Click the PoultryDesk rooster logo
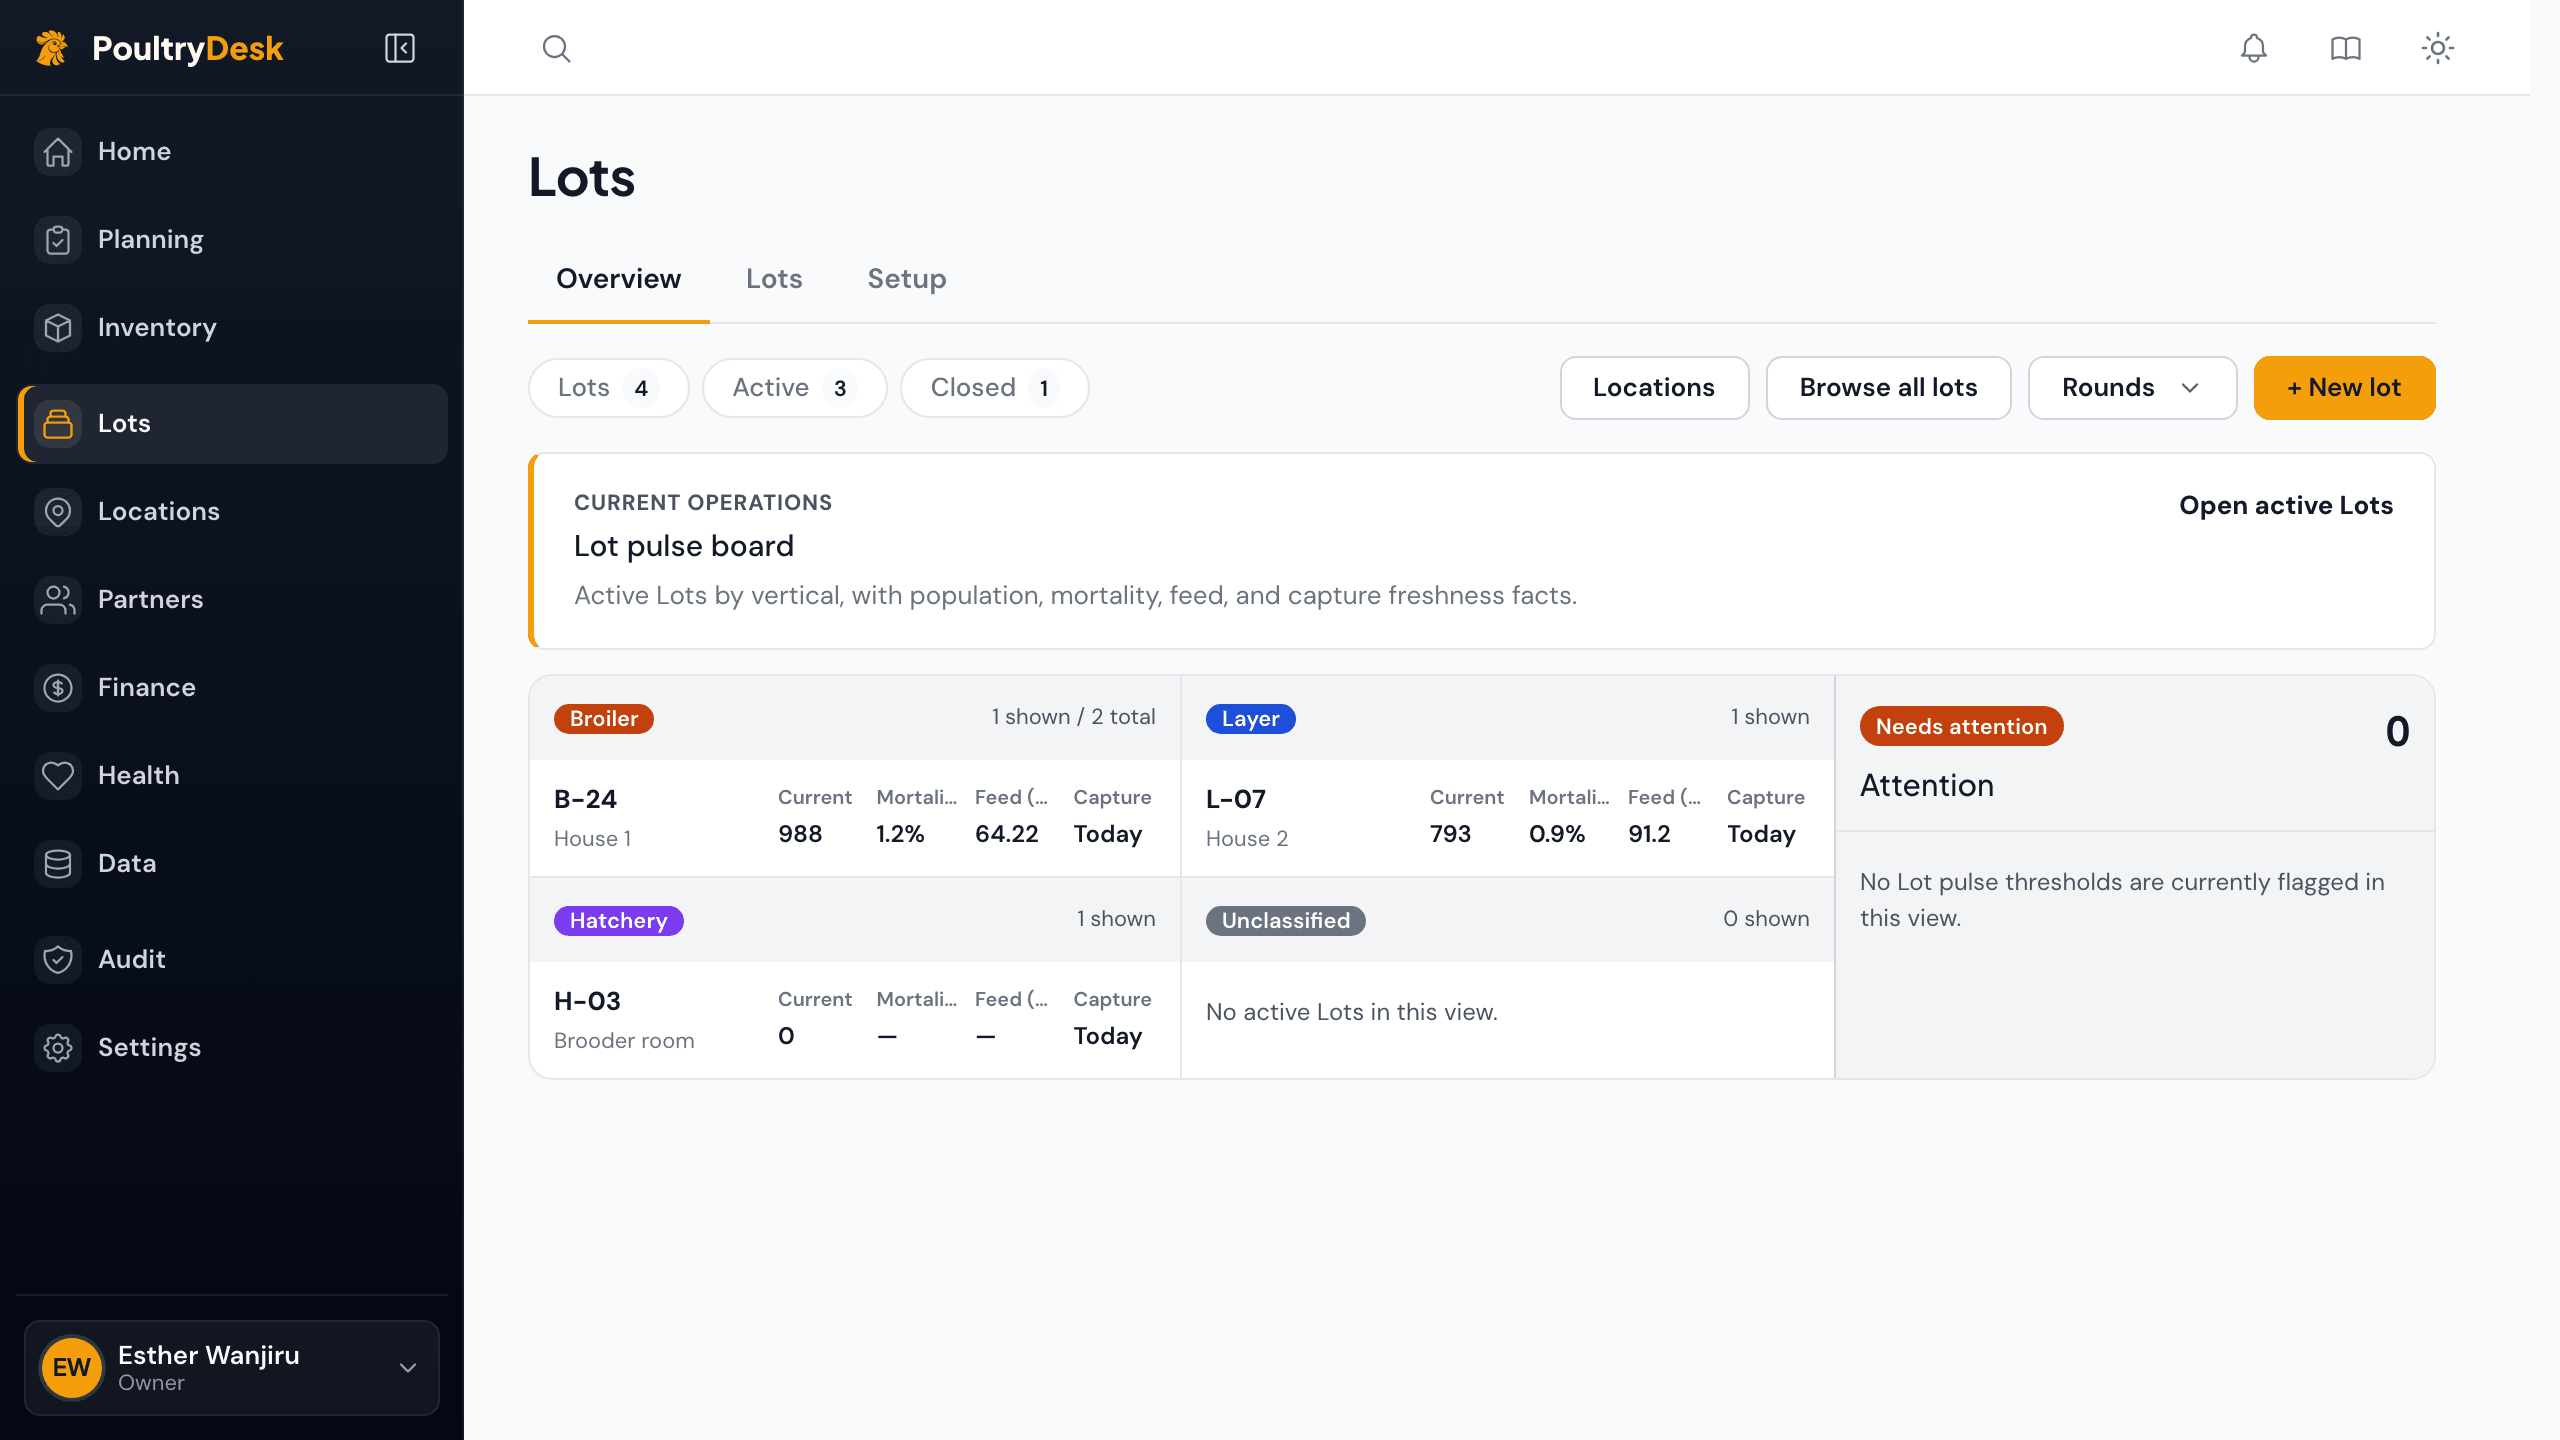 click(52, 48)
